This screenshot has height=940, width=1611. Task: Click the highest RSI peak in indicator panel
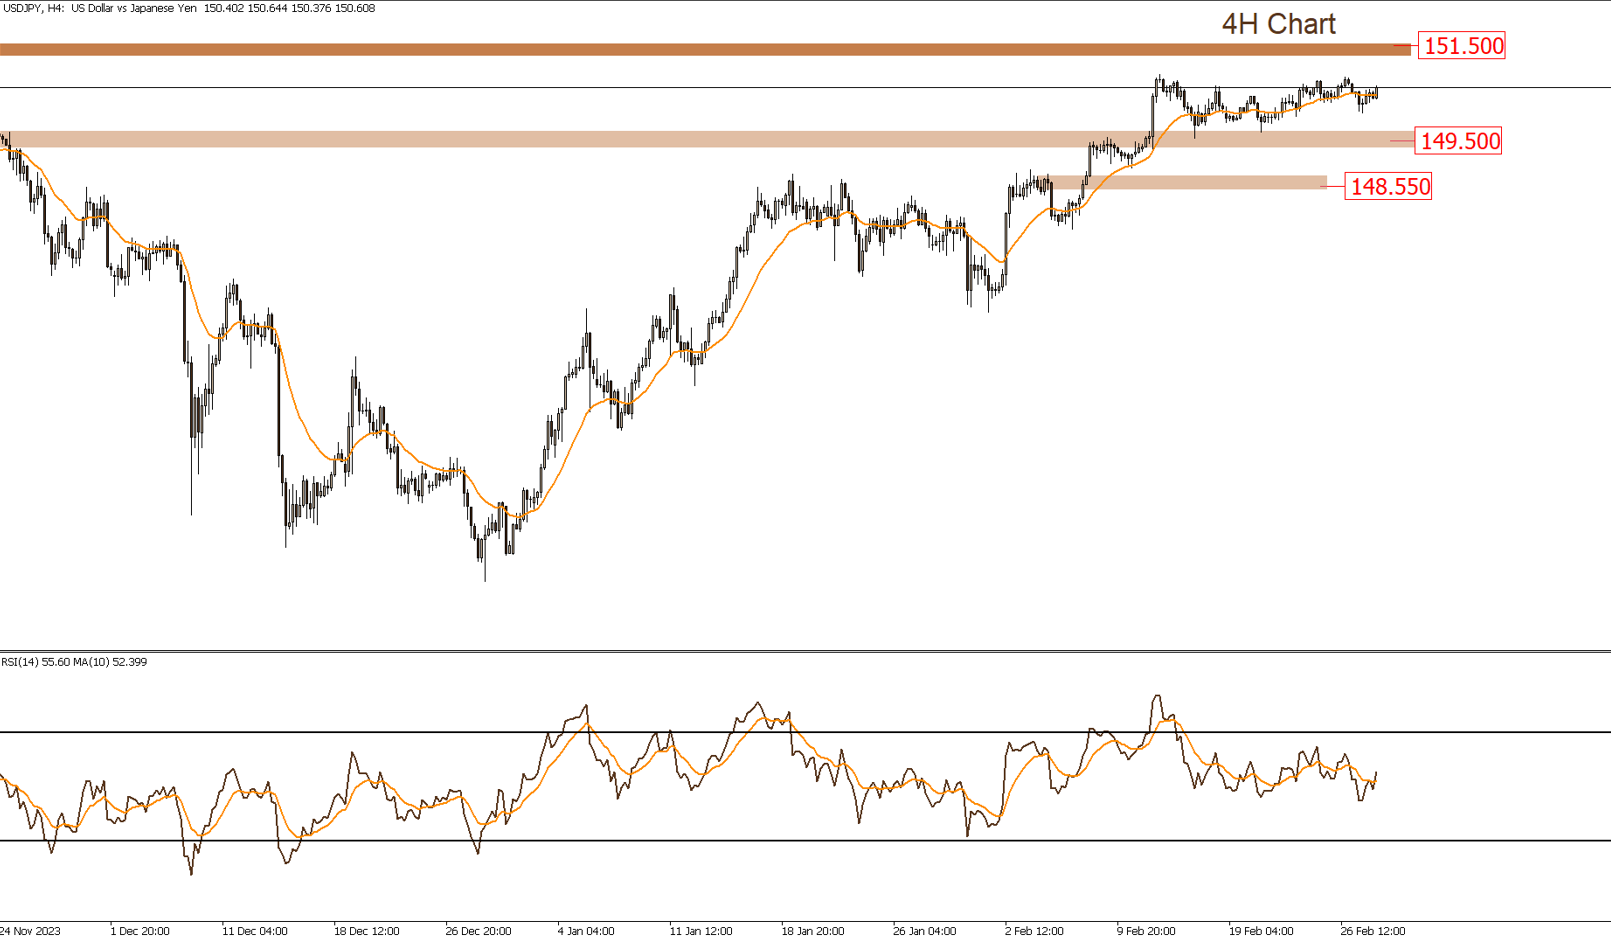coord(1158,696)
